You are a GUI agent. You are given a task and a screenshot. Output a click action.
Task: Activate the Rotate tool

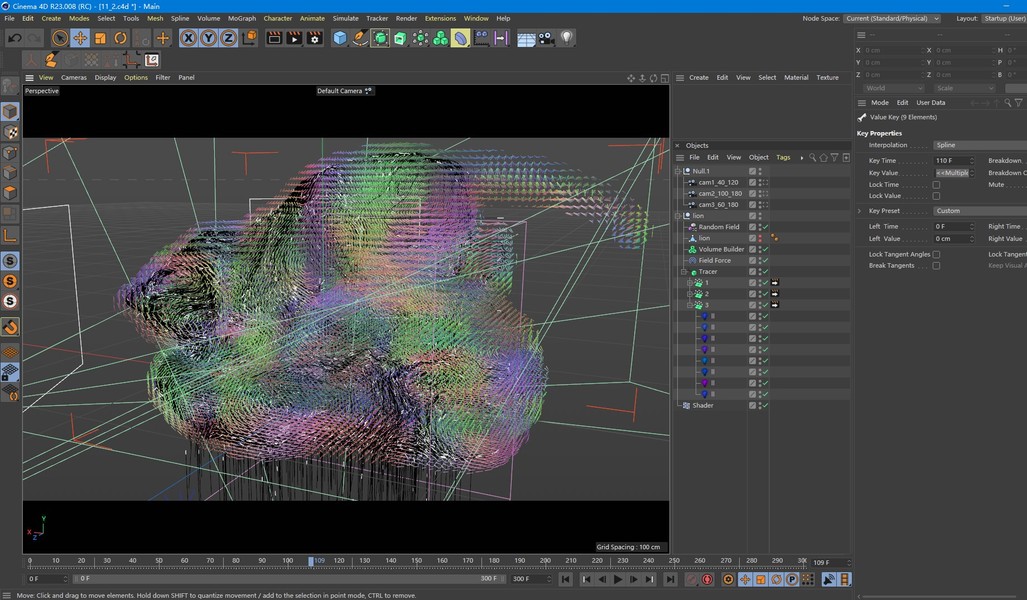[120, 38]
